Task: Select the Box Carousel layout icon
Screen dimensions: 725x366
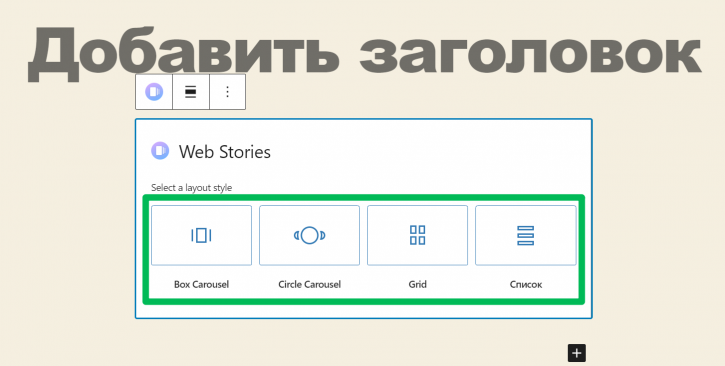Action: (201, 235)
